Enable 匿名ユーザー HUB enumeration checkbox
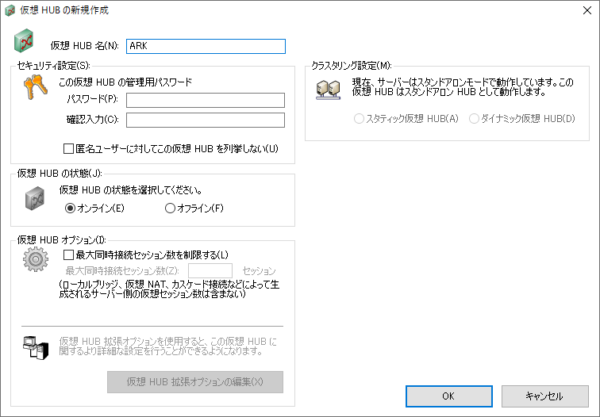Image resolution: width=600 pixels, height=417 pixels. pos(69,149)
